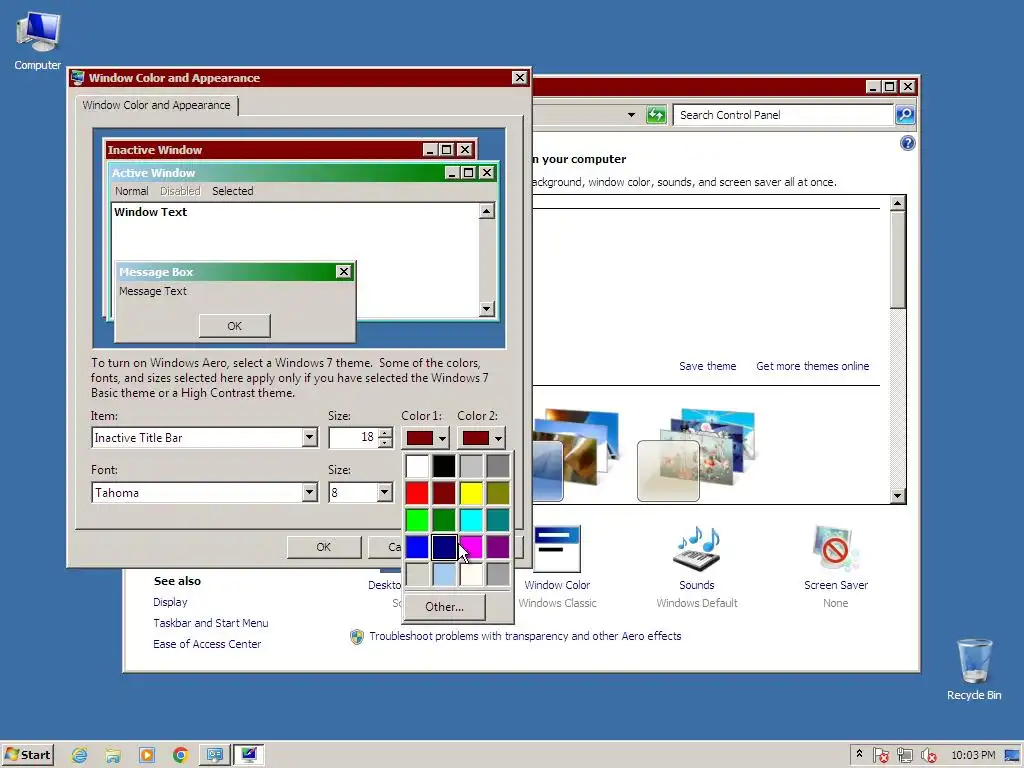Click the Search Control Panel field
This screenshot has height=768, width=1024.
(783, 115)
